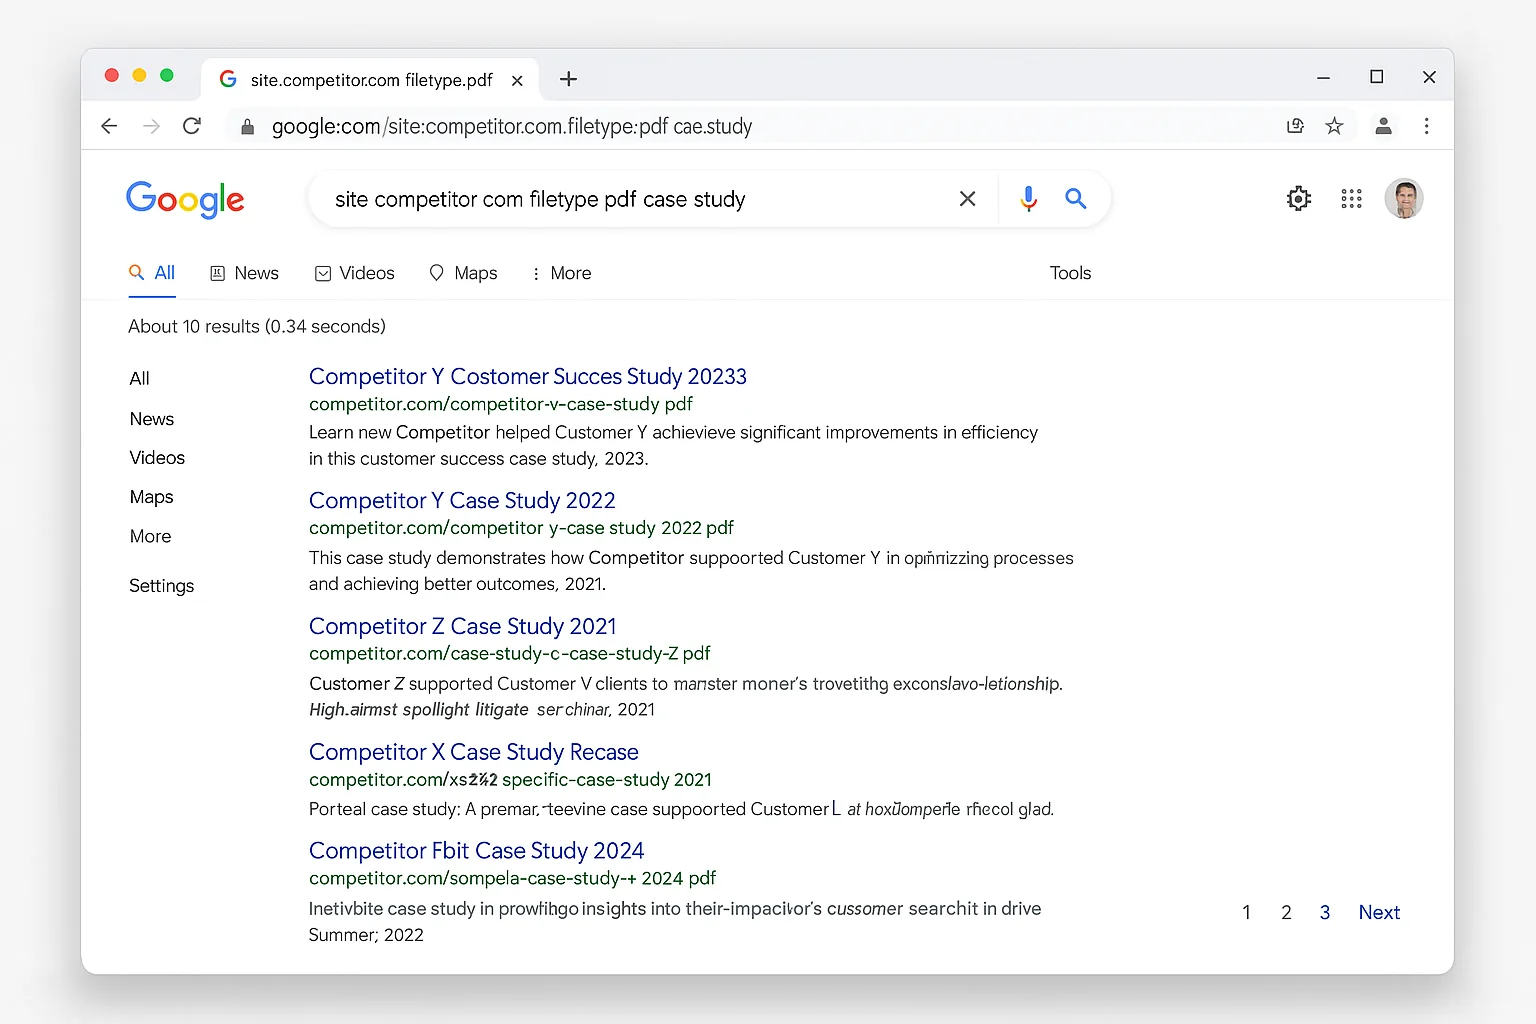Switch to the Videos results tab
Viewport: 1536px width, 1024px height.
(x=354, y=272)
